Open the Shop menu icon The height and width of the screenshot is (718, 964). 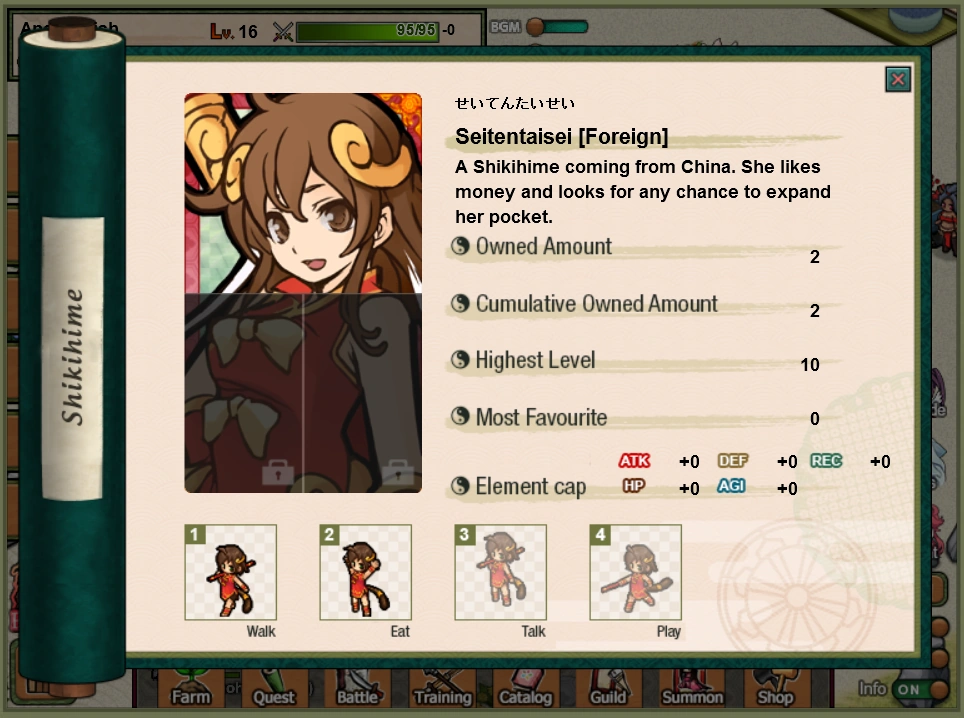pyautogui.click(x=775, y=690)
